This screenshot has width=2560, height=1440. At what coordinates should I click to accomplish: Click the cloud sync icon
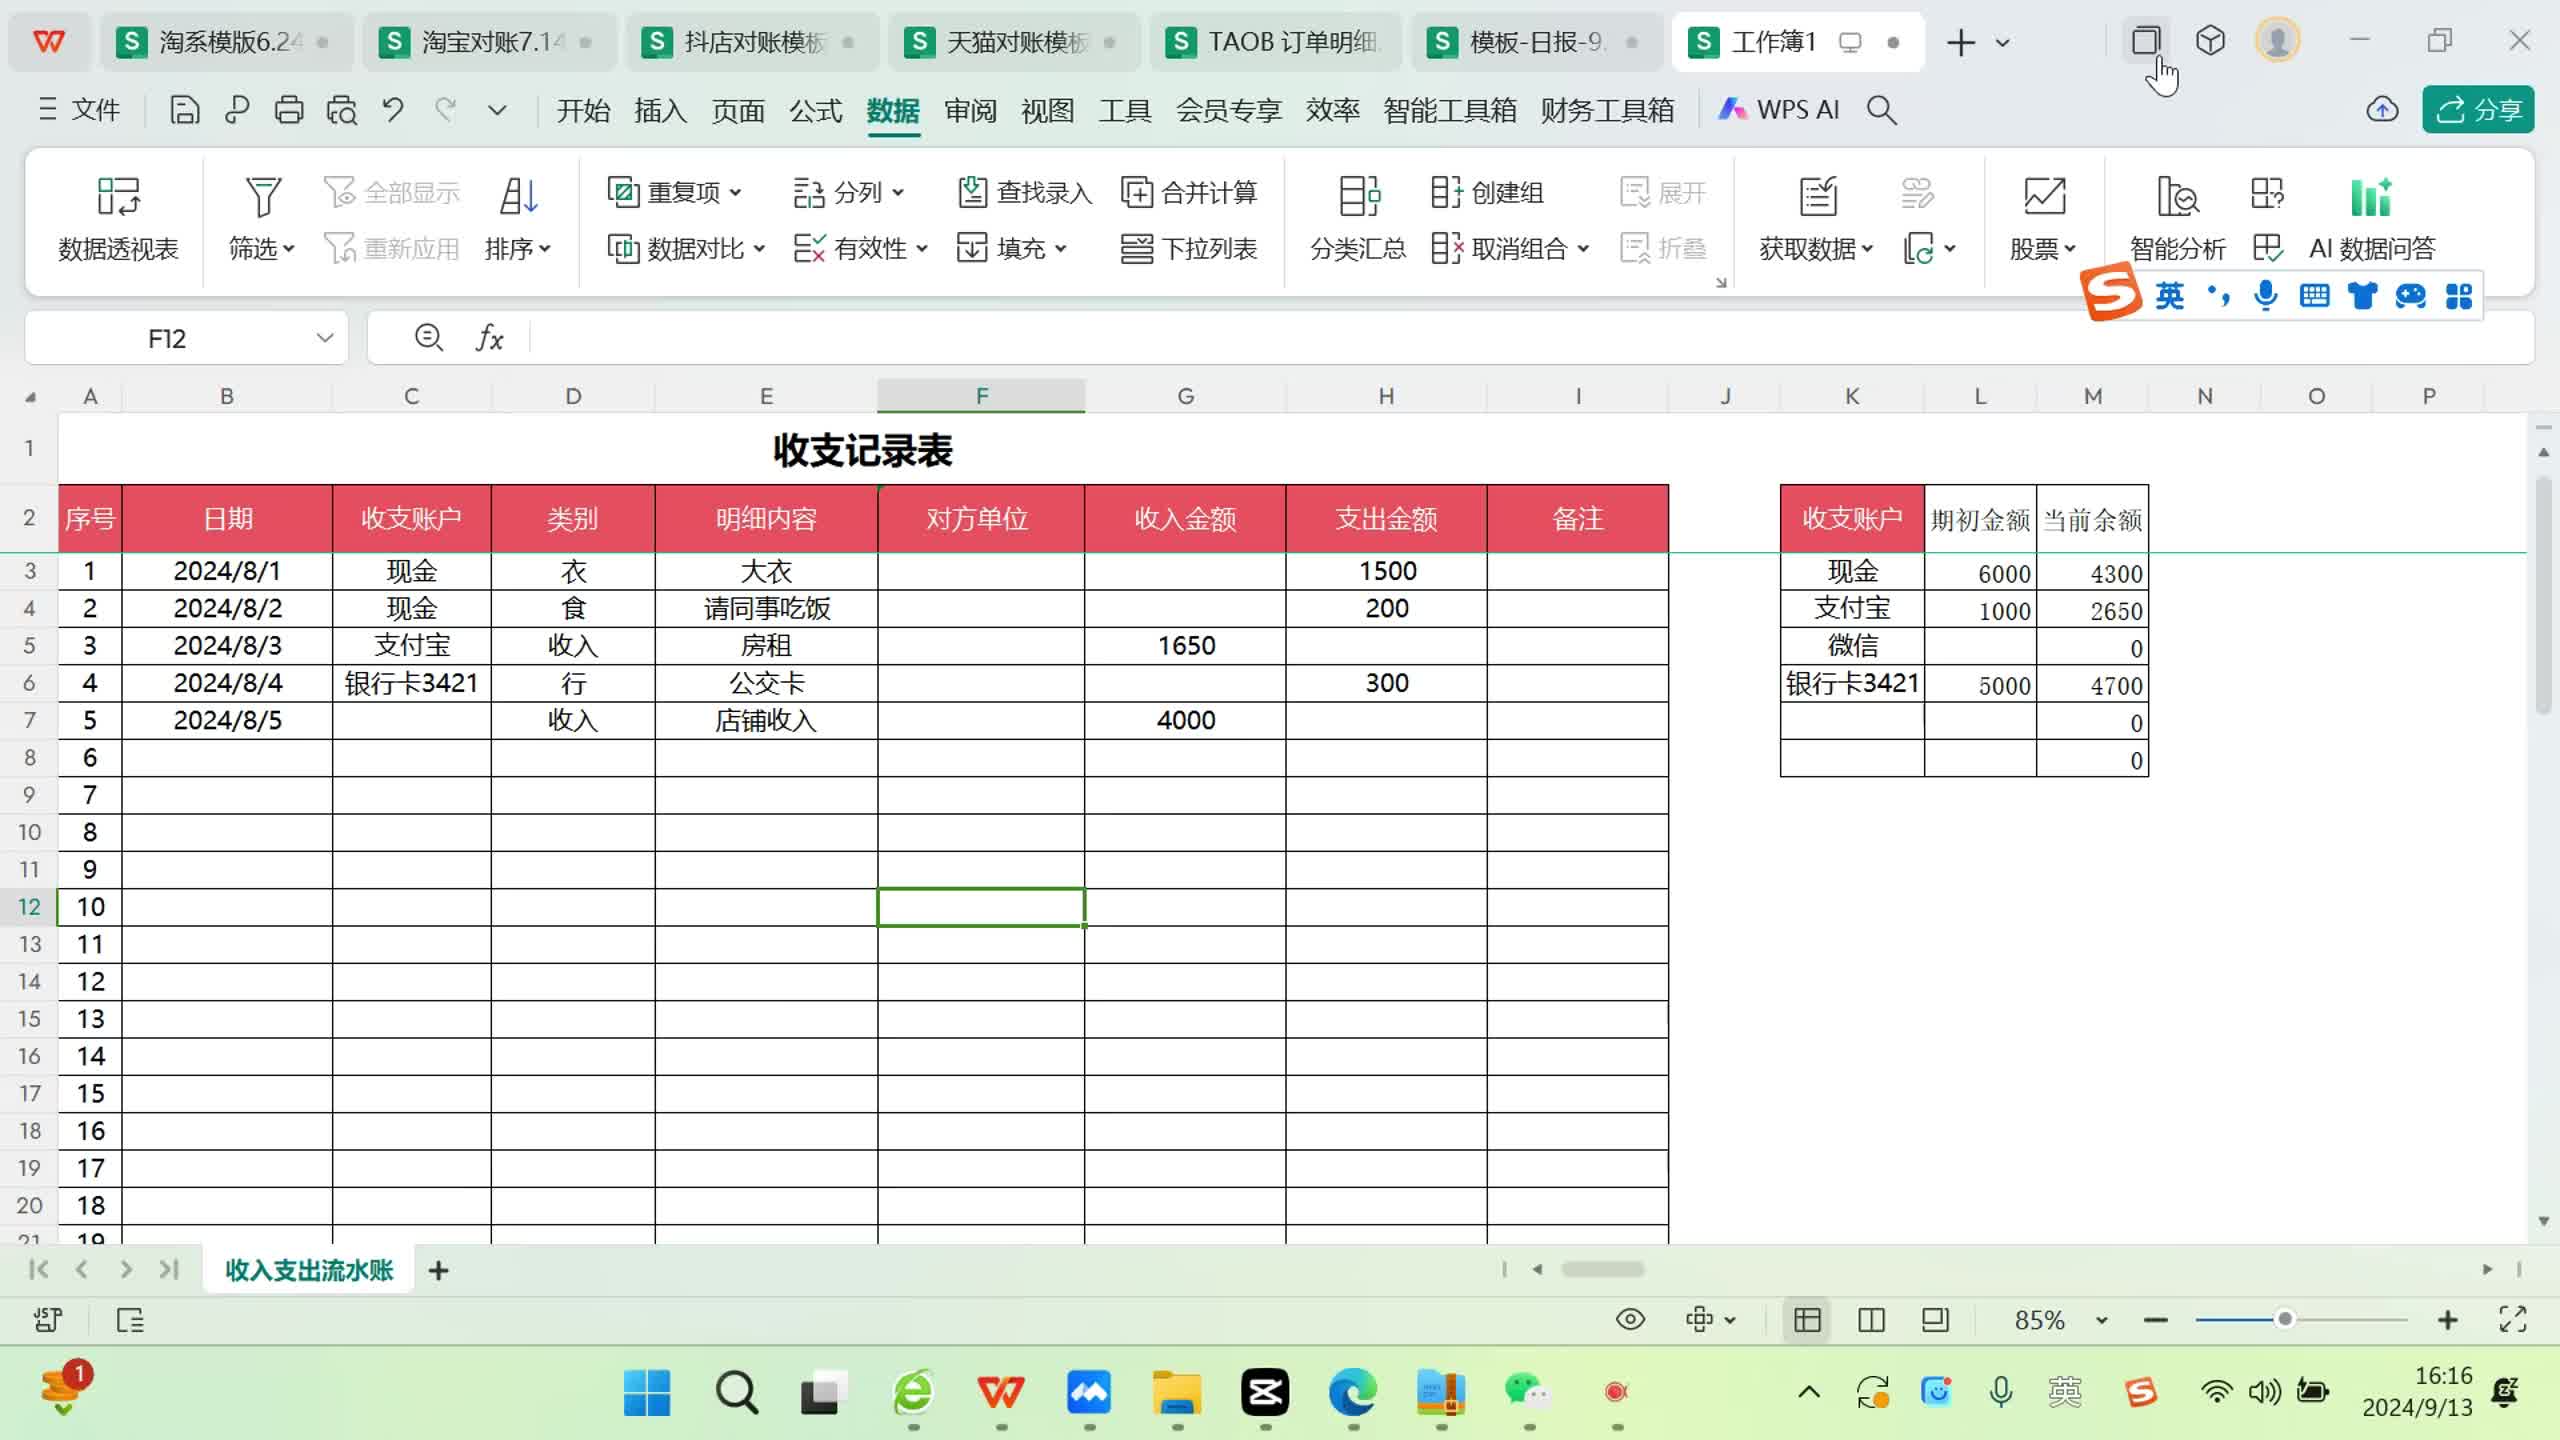(x=2383, y=110)
